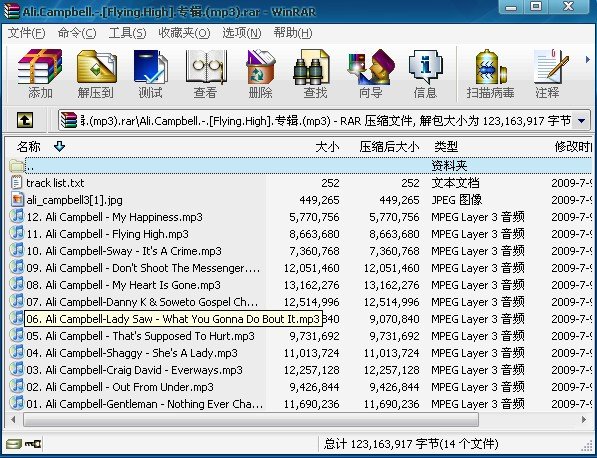Image resolution: width=597 pixels, height=458 pixels.
Task: Select '06. Ali Campbell-Lady Saw - What You Gonna Do'
Action: [173, 319]
